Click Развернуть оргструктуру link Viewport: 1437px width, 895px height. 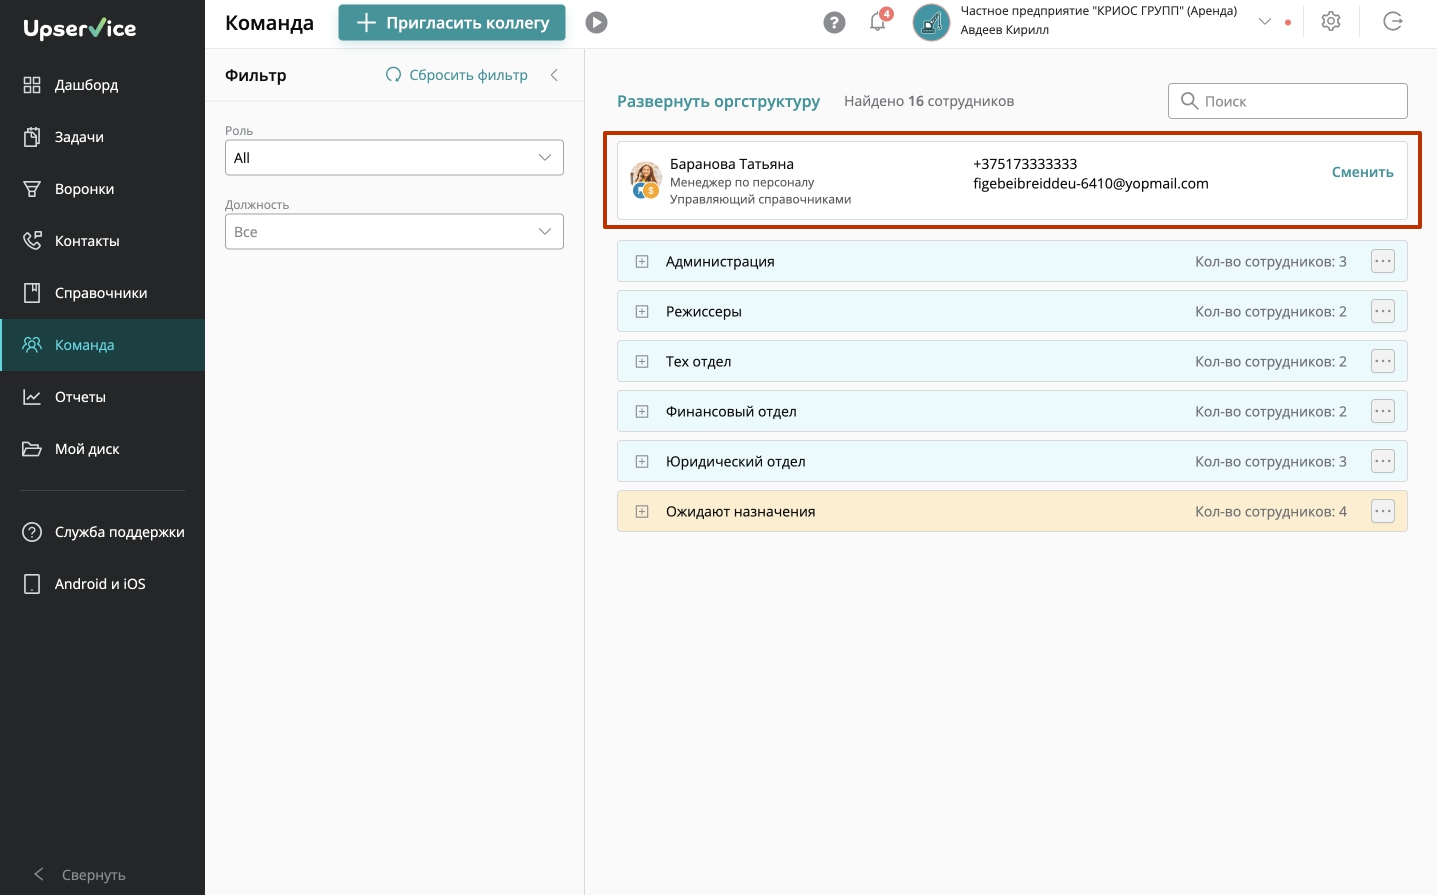718,101
